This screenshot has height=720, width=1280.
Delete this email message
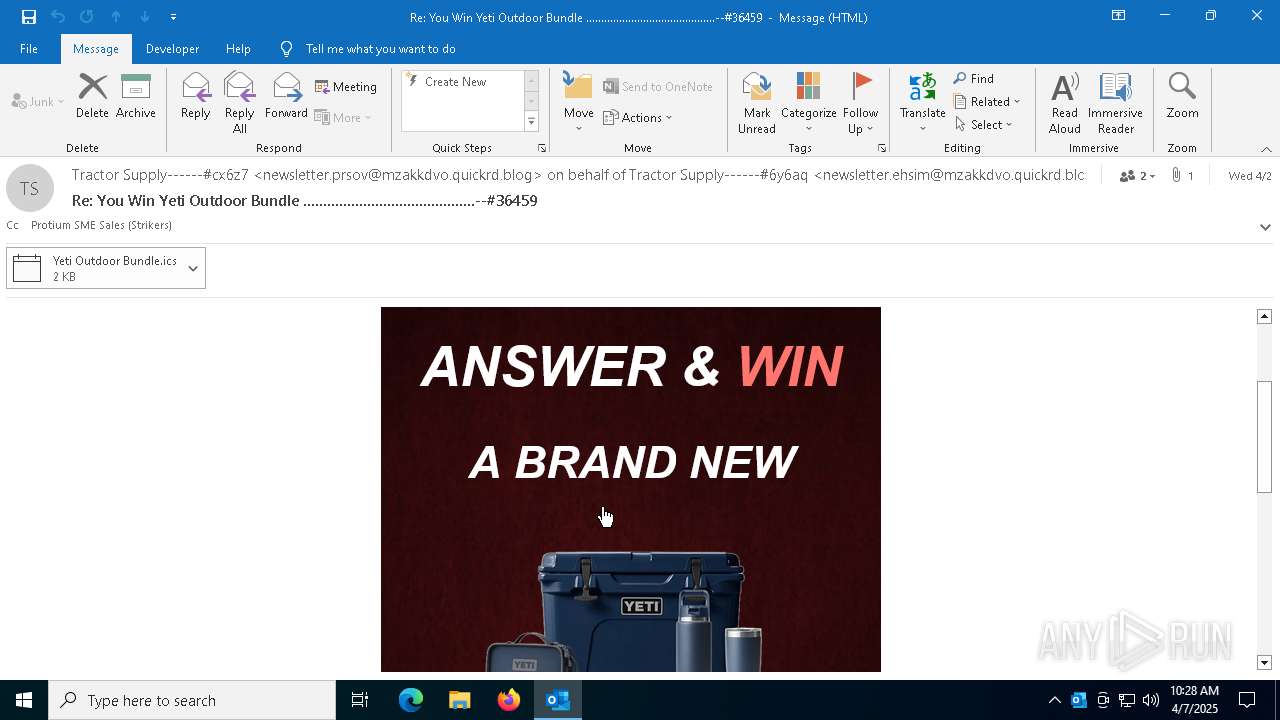click(x=92, y=96)
